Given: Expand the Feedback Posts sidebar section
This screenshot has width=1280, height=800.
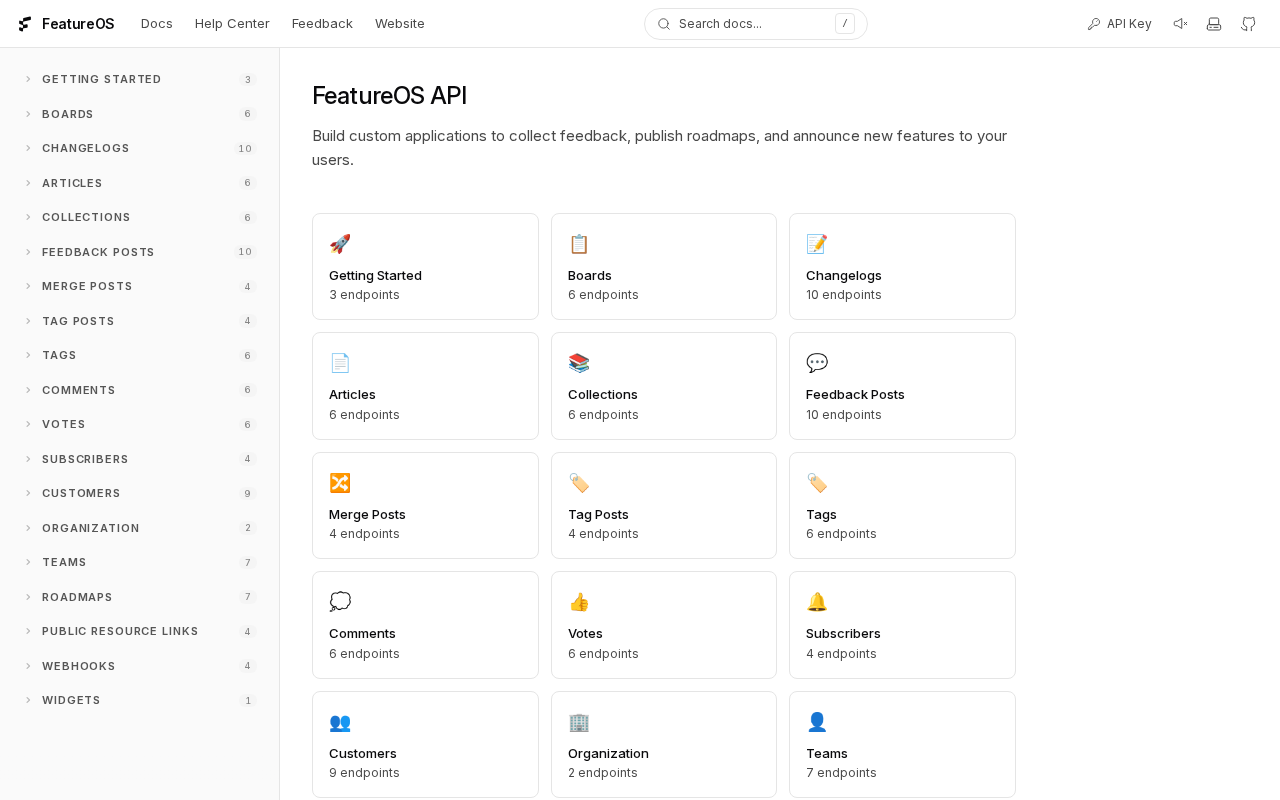Looking at the screenshot, I should point(98,252).
